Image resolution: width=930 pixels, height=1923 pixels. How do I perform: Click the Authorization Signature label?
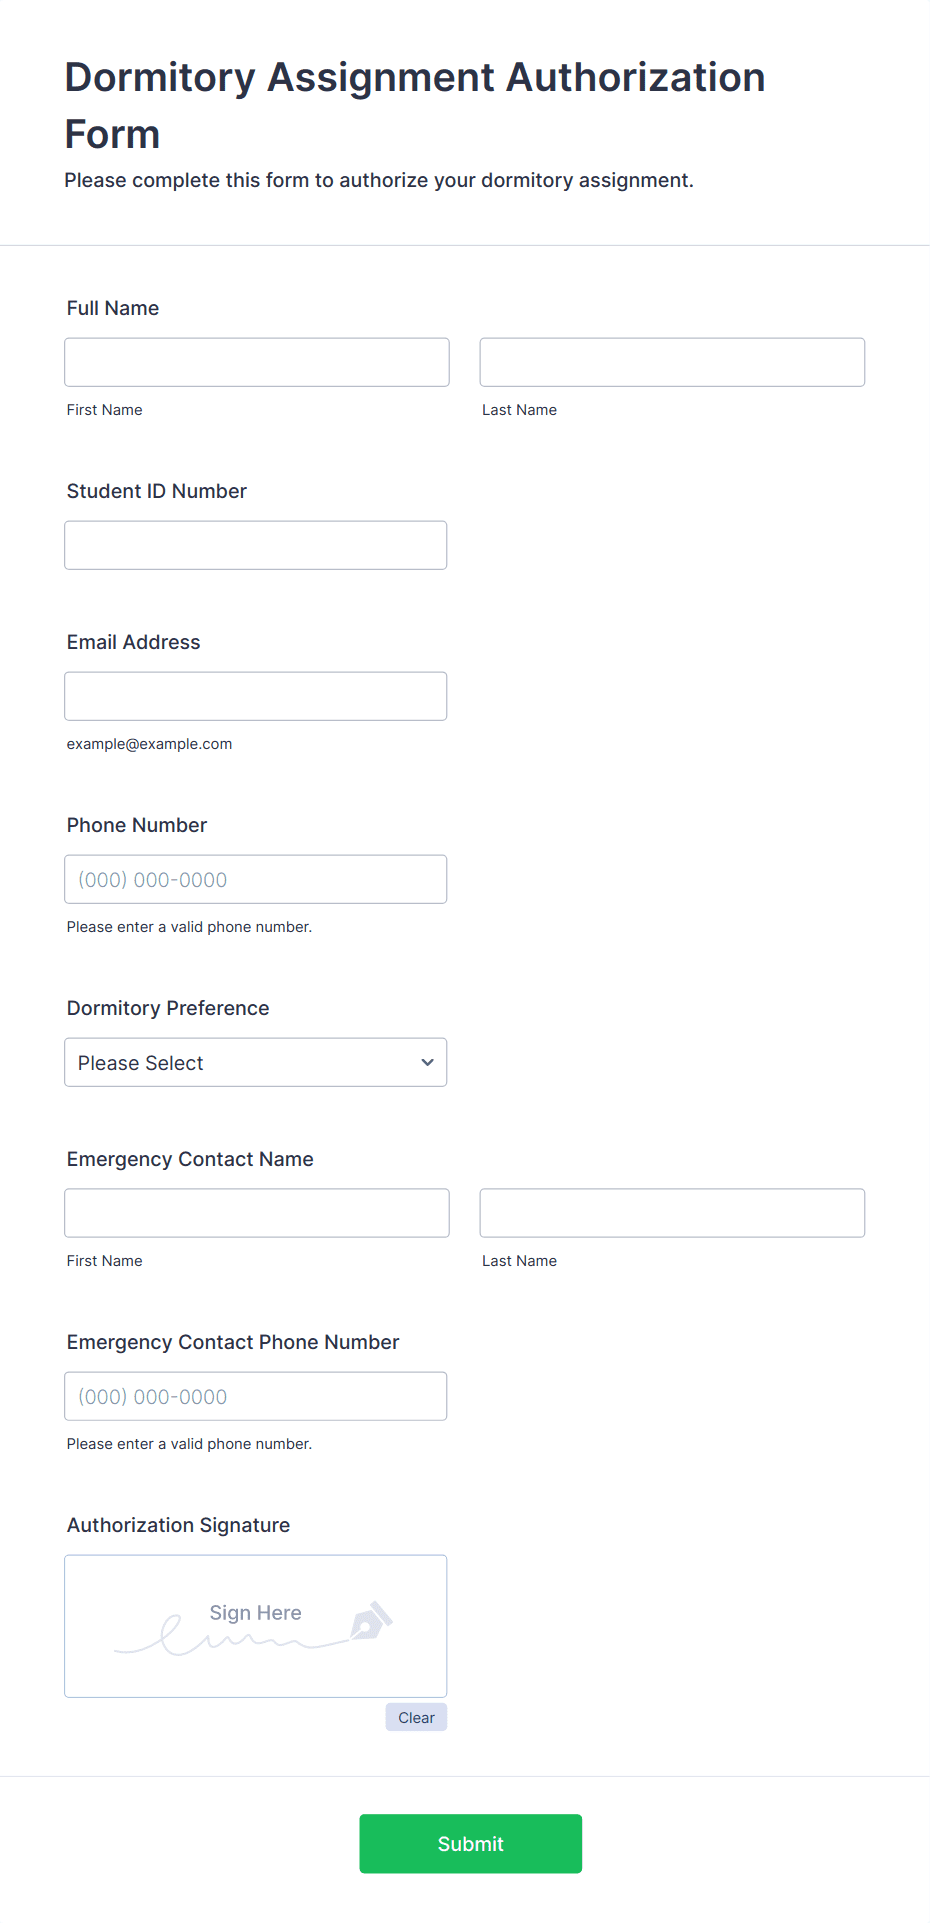tap(178, 1525)
